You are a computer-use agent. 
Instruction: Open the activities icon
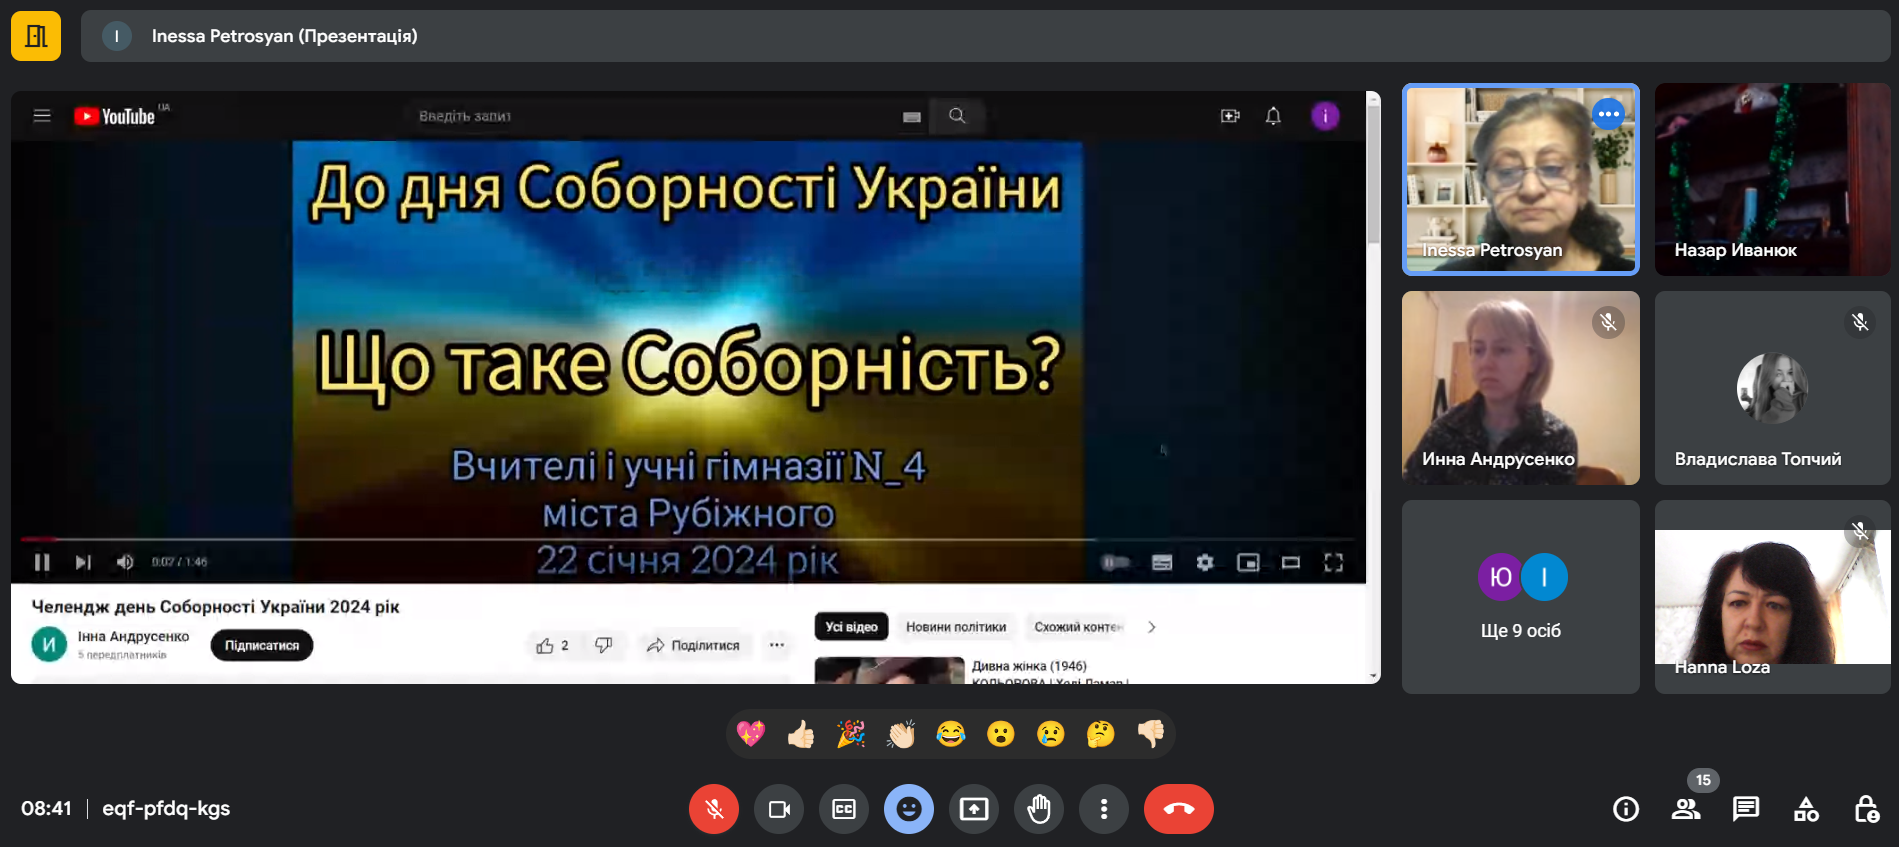[1806, 809]
